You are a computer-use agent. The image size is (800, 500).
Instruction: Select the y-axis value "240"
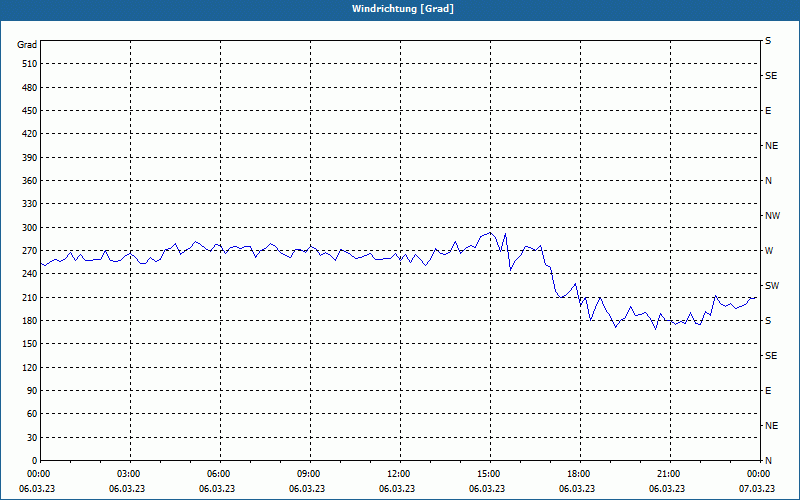pos(30,274)
